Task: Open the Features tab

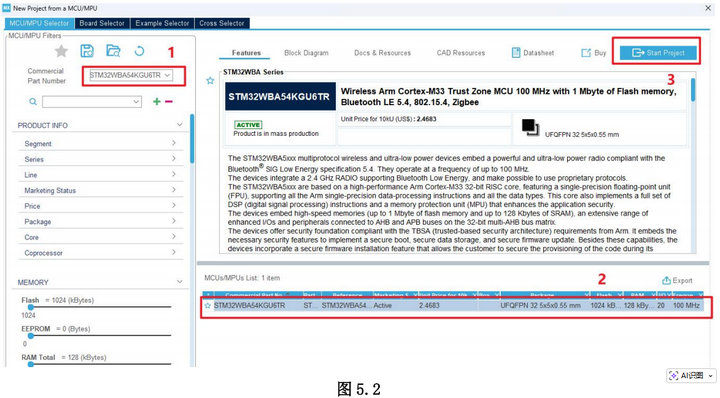Action: [x=246, y=53]
